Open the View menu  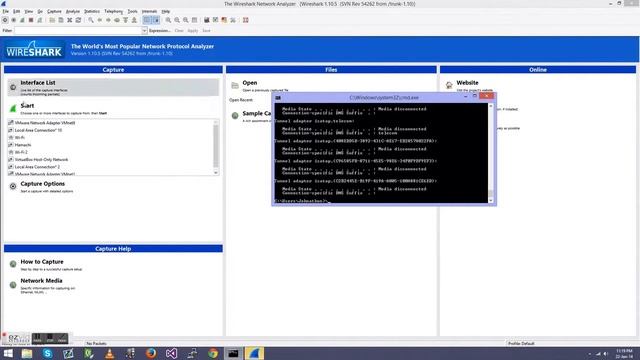[x=29, y=11]
